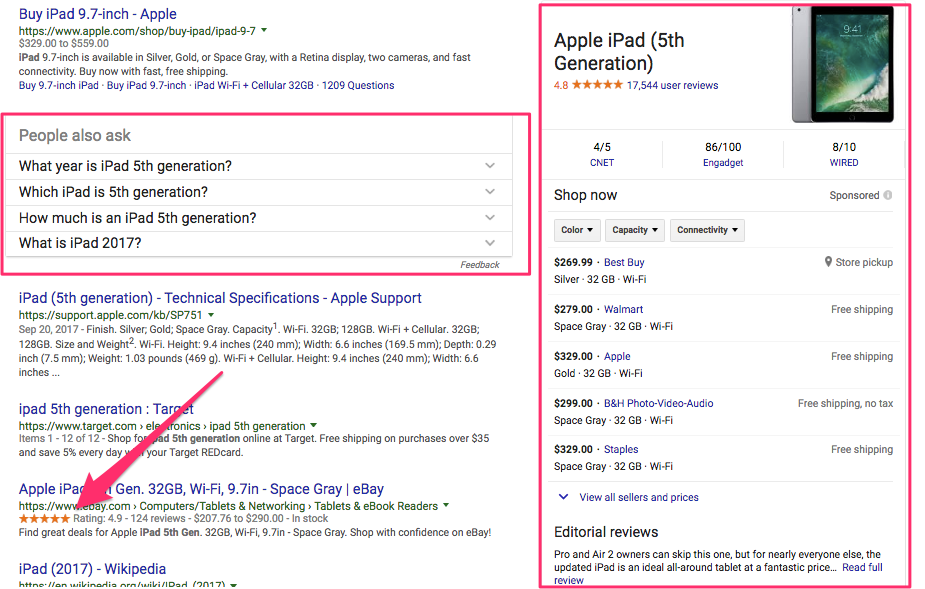Expand 'Which iPad is 5th generation?' question
925x589 pixels.
[x=258, y=192]
